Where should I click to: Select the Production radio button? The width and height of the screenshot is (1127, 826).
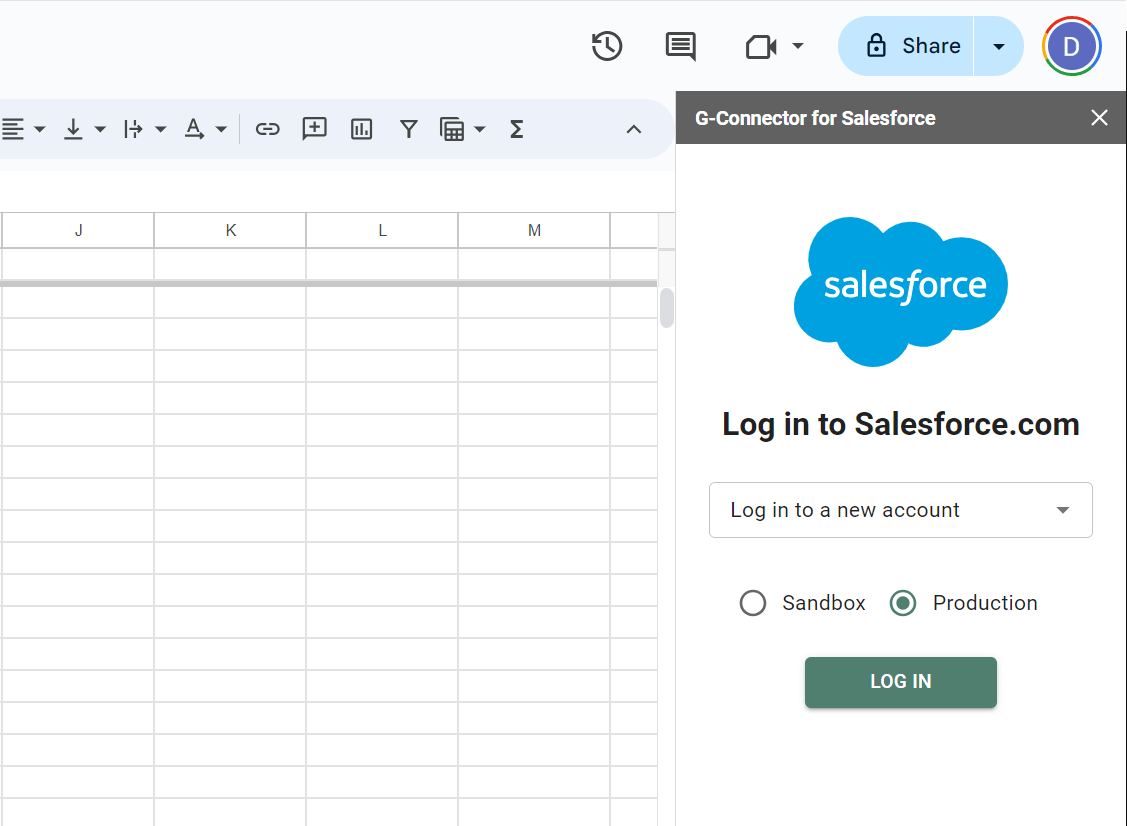tap(903, 602)
